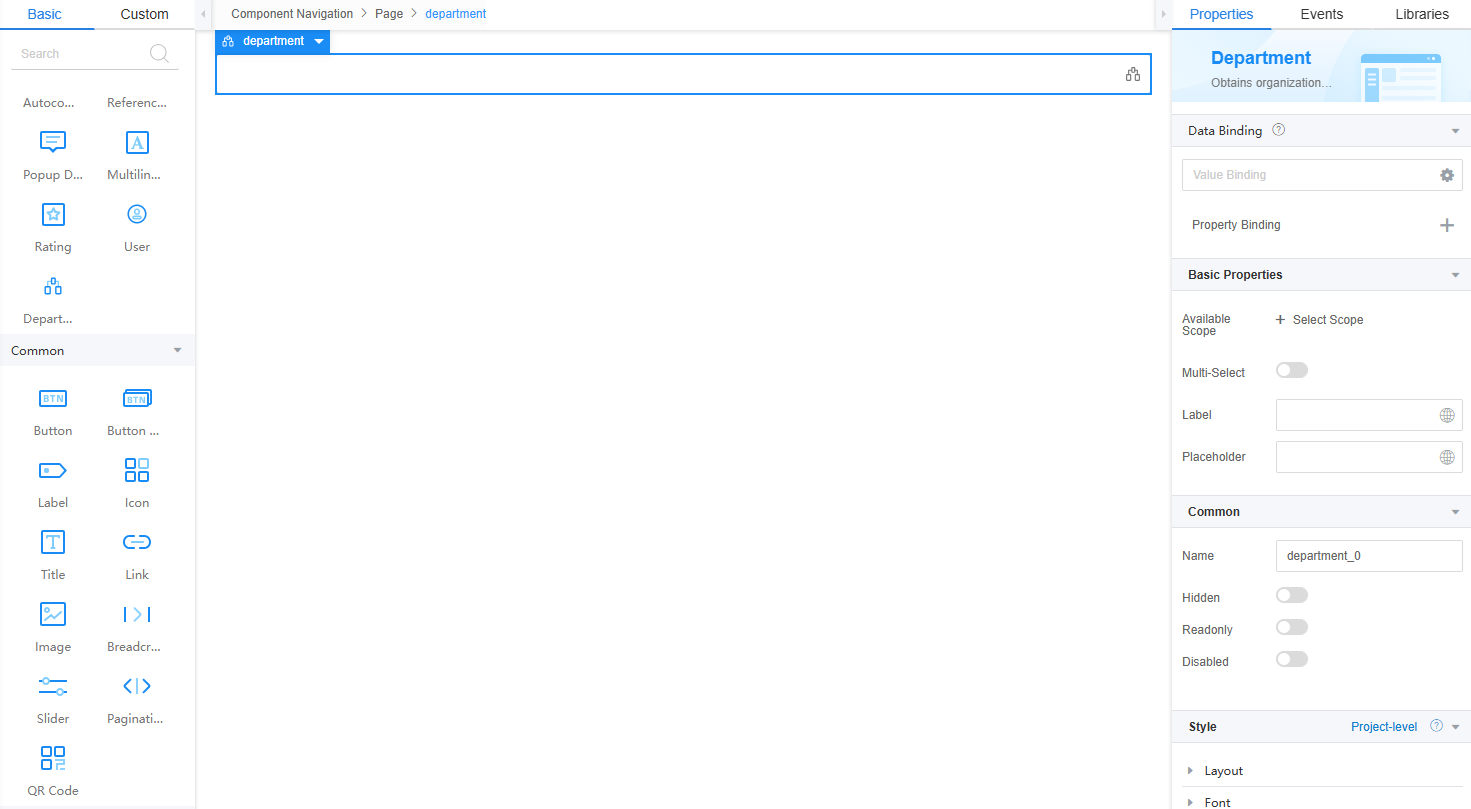Open the department component dropdown arrow

[318, 41]
